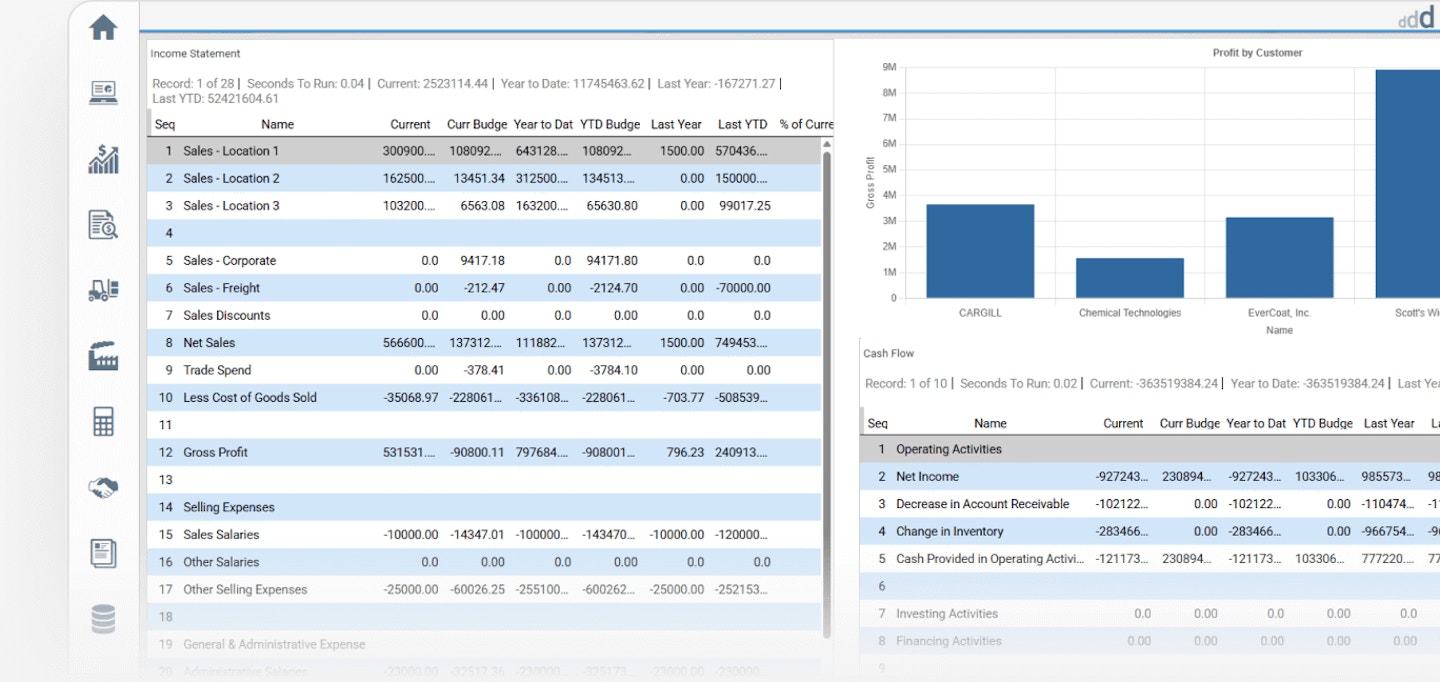Select Sales - Location 2 row
Viewport: 1440px width, 682px height.
point(484,178)
